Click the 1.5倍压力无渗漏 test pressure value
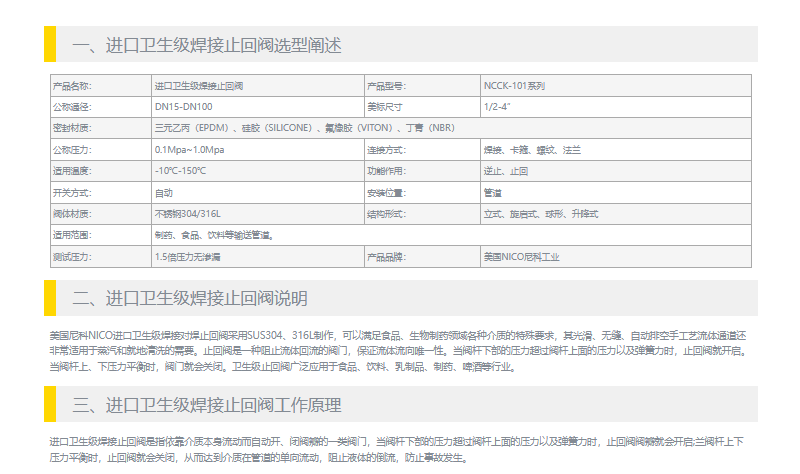 189,257
